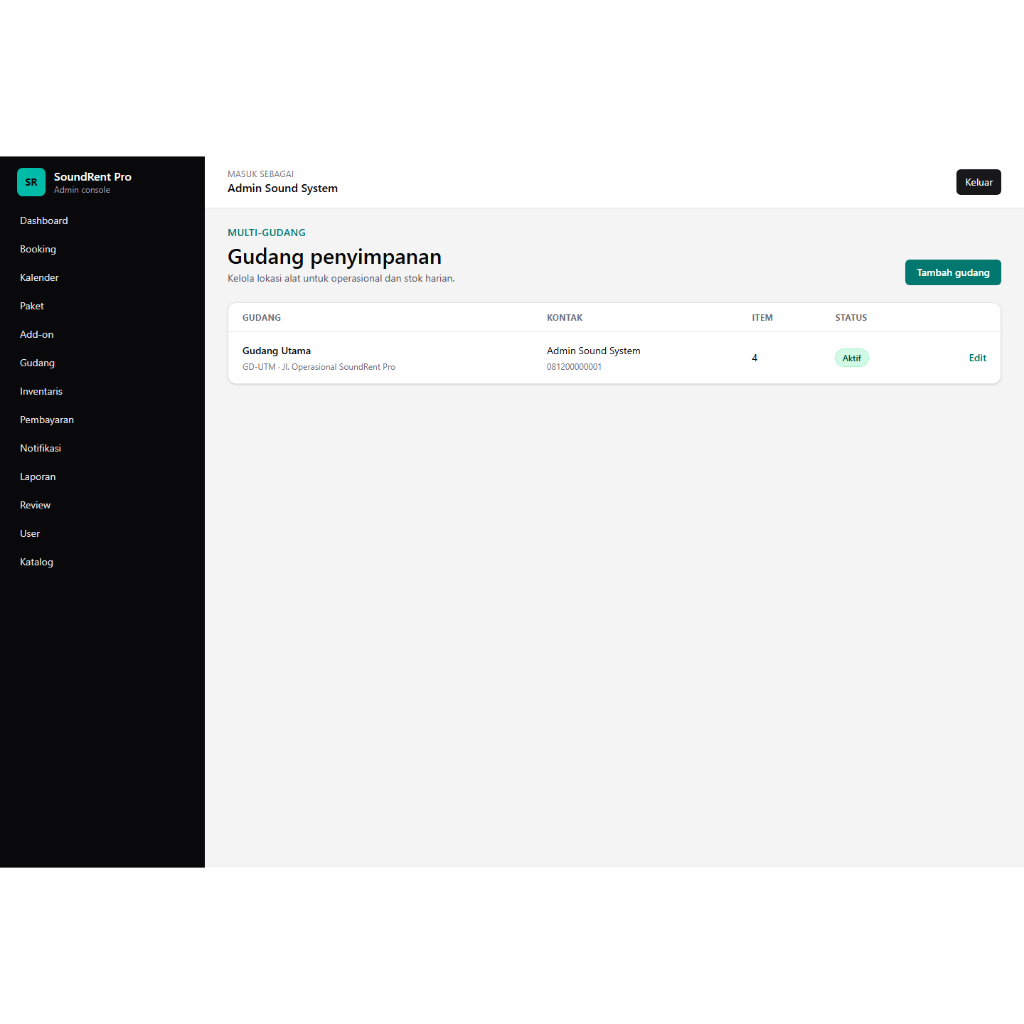Click the Keluar logout button
The height and width of the screenshot is (1024, 1024).
[978, 182]
